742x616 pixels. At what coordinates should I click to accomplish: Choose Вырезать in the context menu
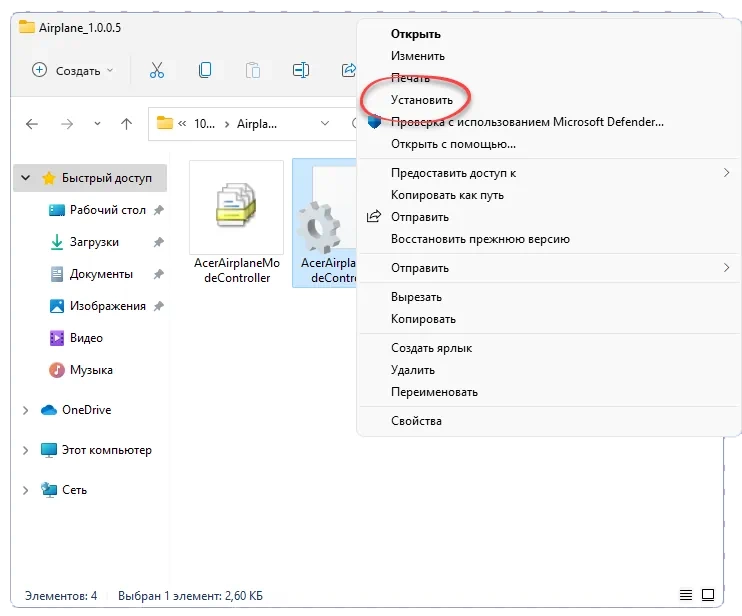416,297
